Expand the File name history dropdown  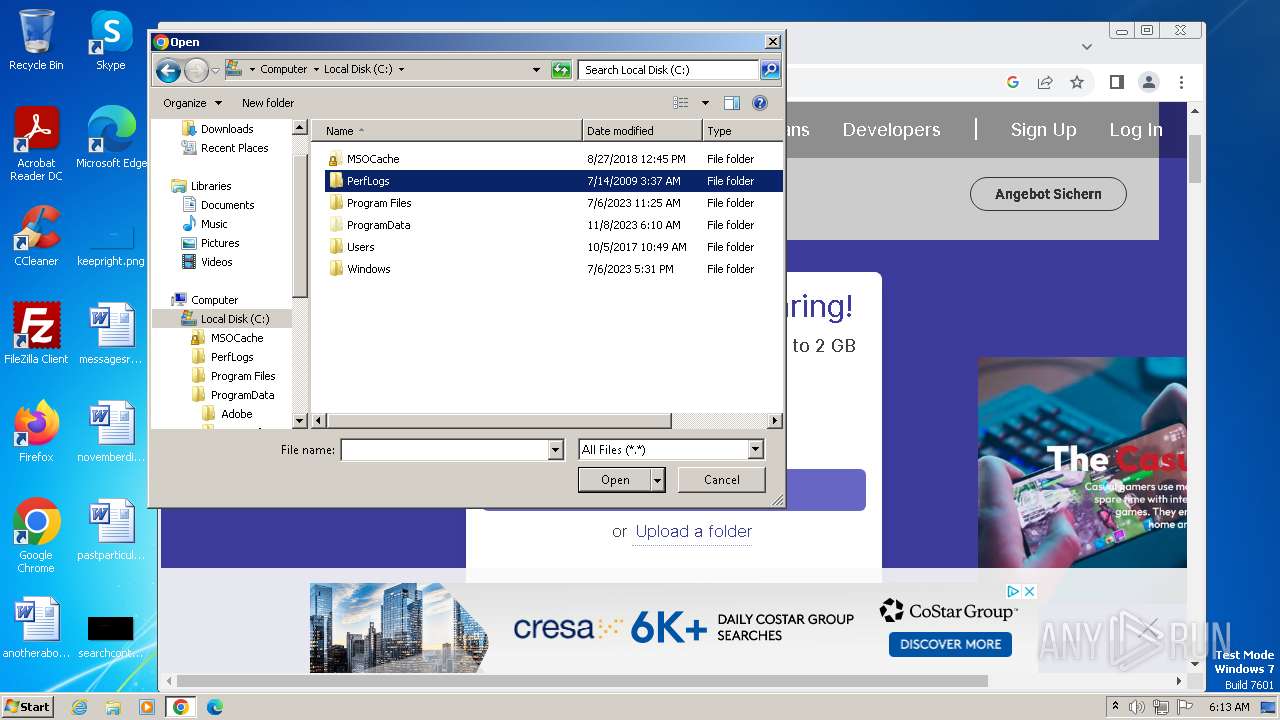click(x=556, y=450)
